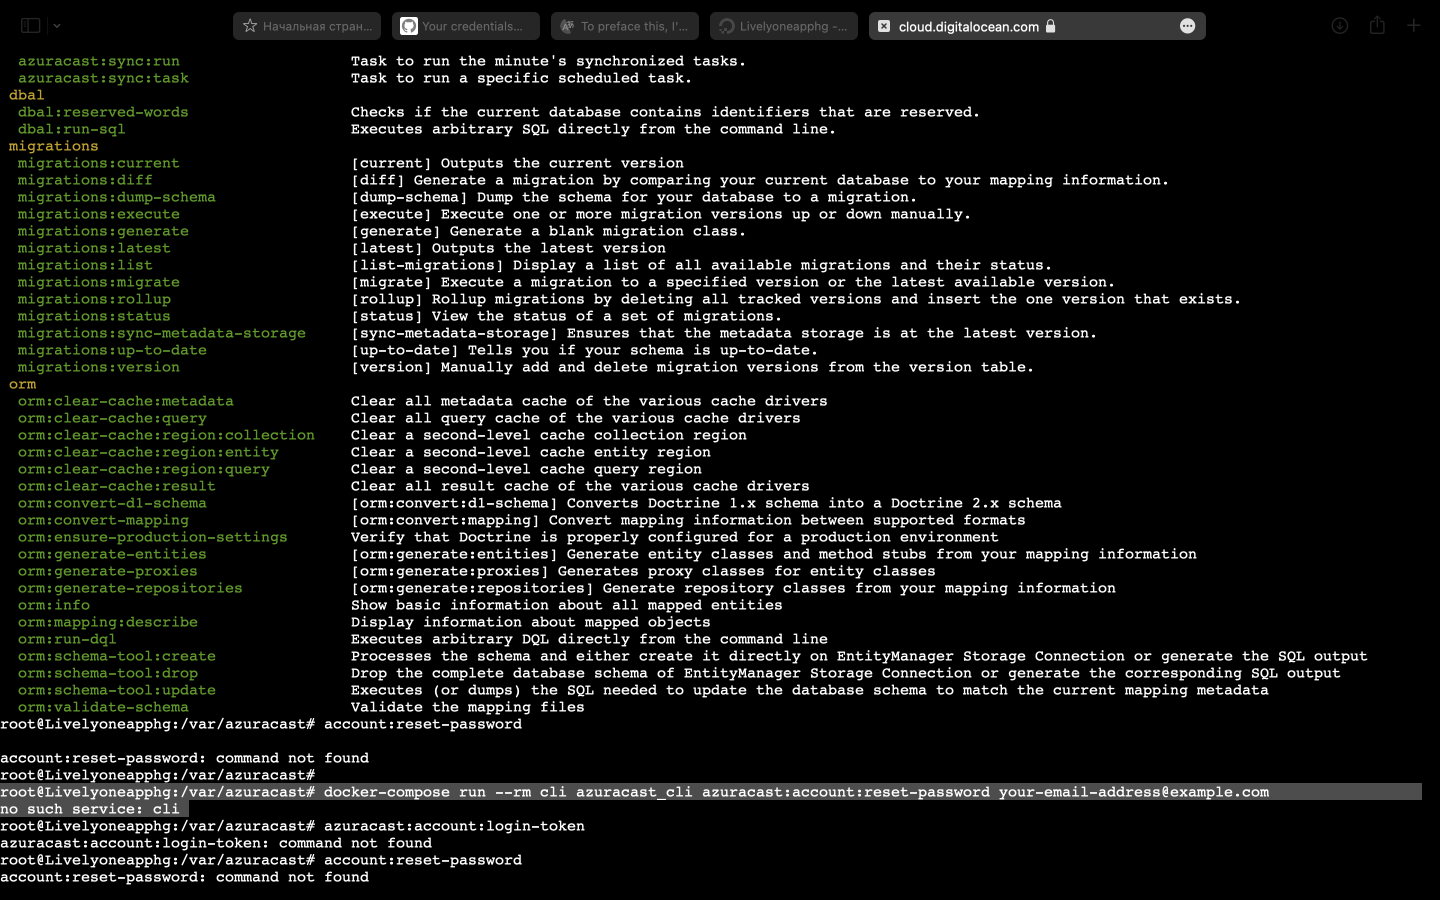Click the migrations:generate command
This screenshot has height=900, width=1440.
[103, 231]
